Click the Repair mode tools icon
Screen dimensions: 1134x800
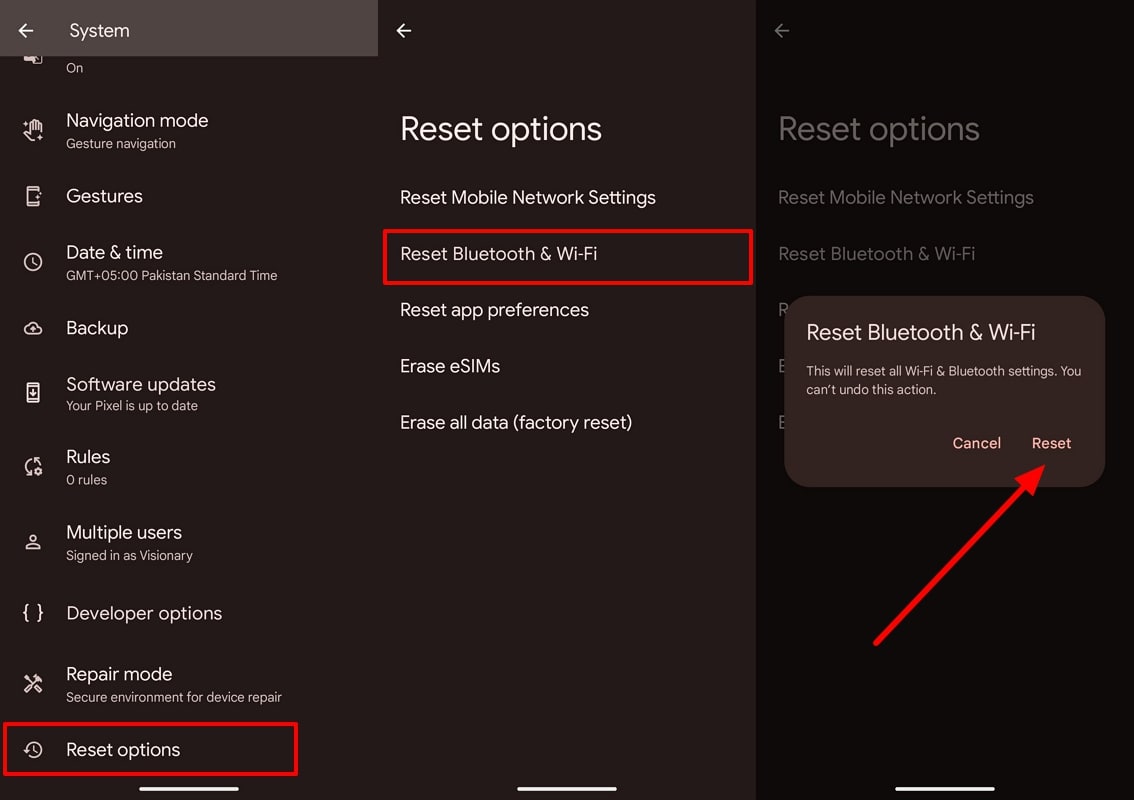33,684
